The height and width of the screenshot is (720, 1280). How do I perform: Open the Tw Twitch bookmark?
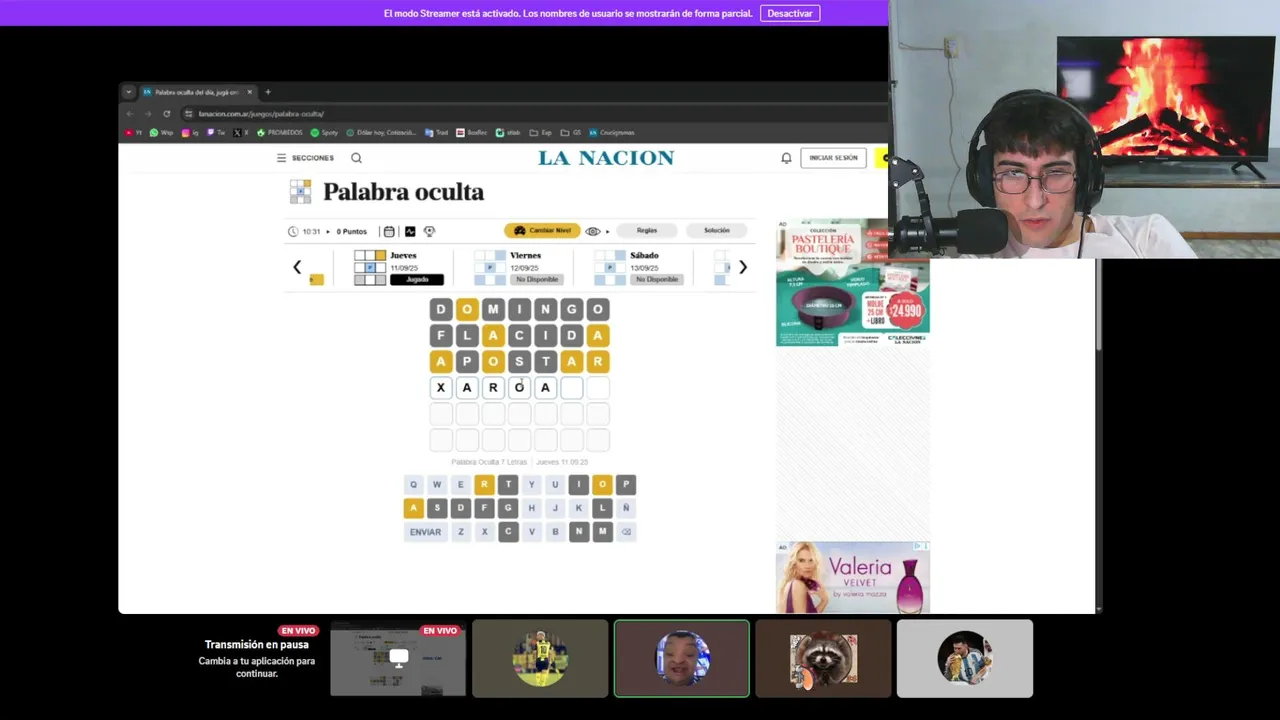[216, 132]
